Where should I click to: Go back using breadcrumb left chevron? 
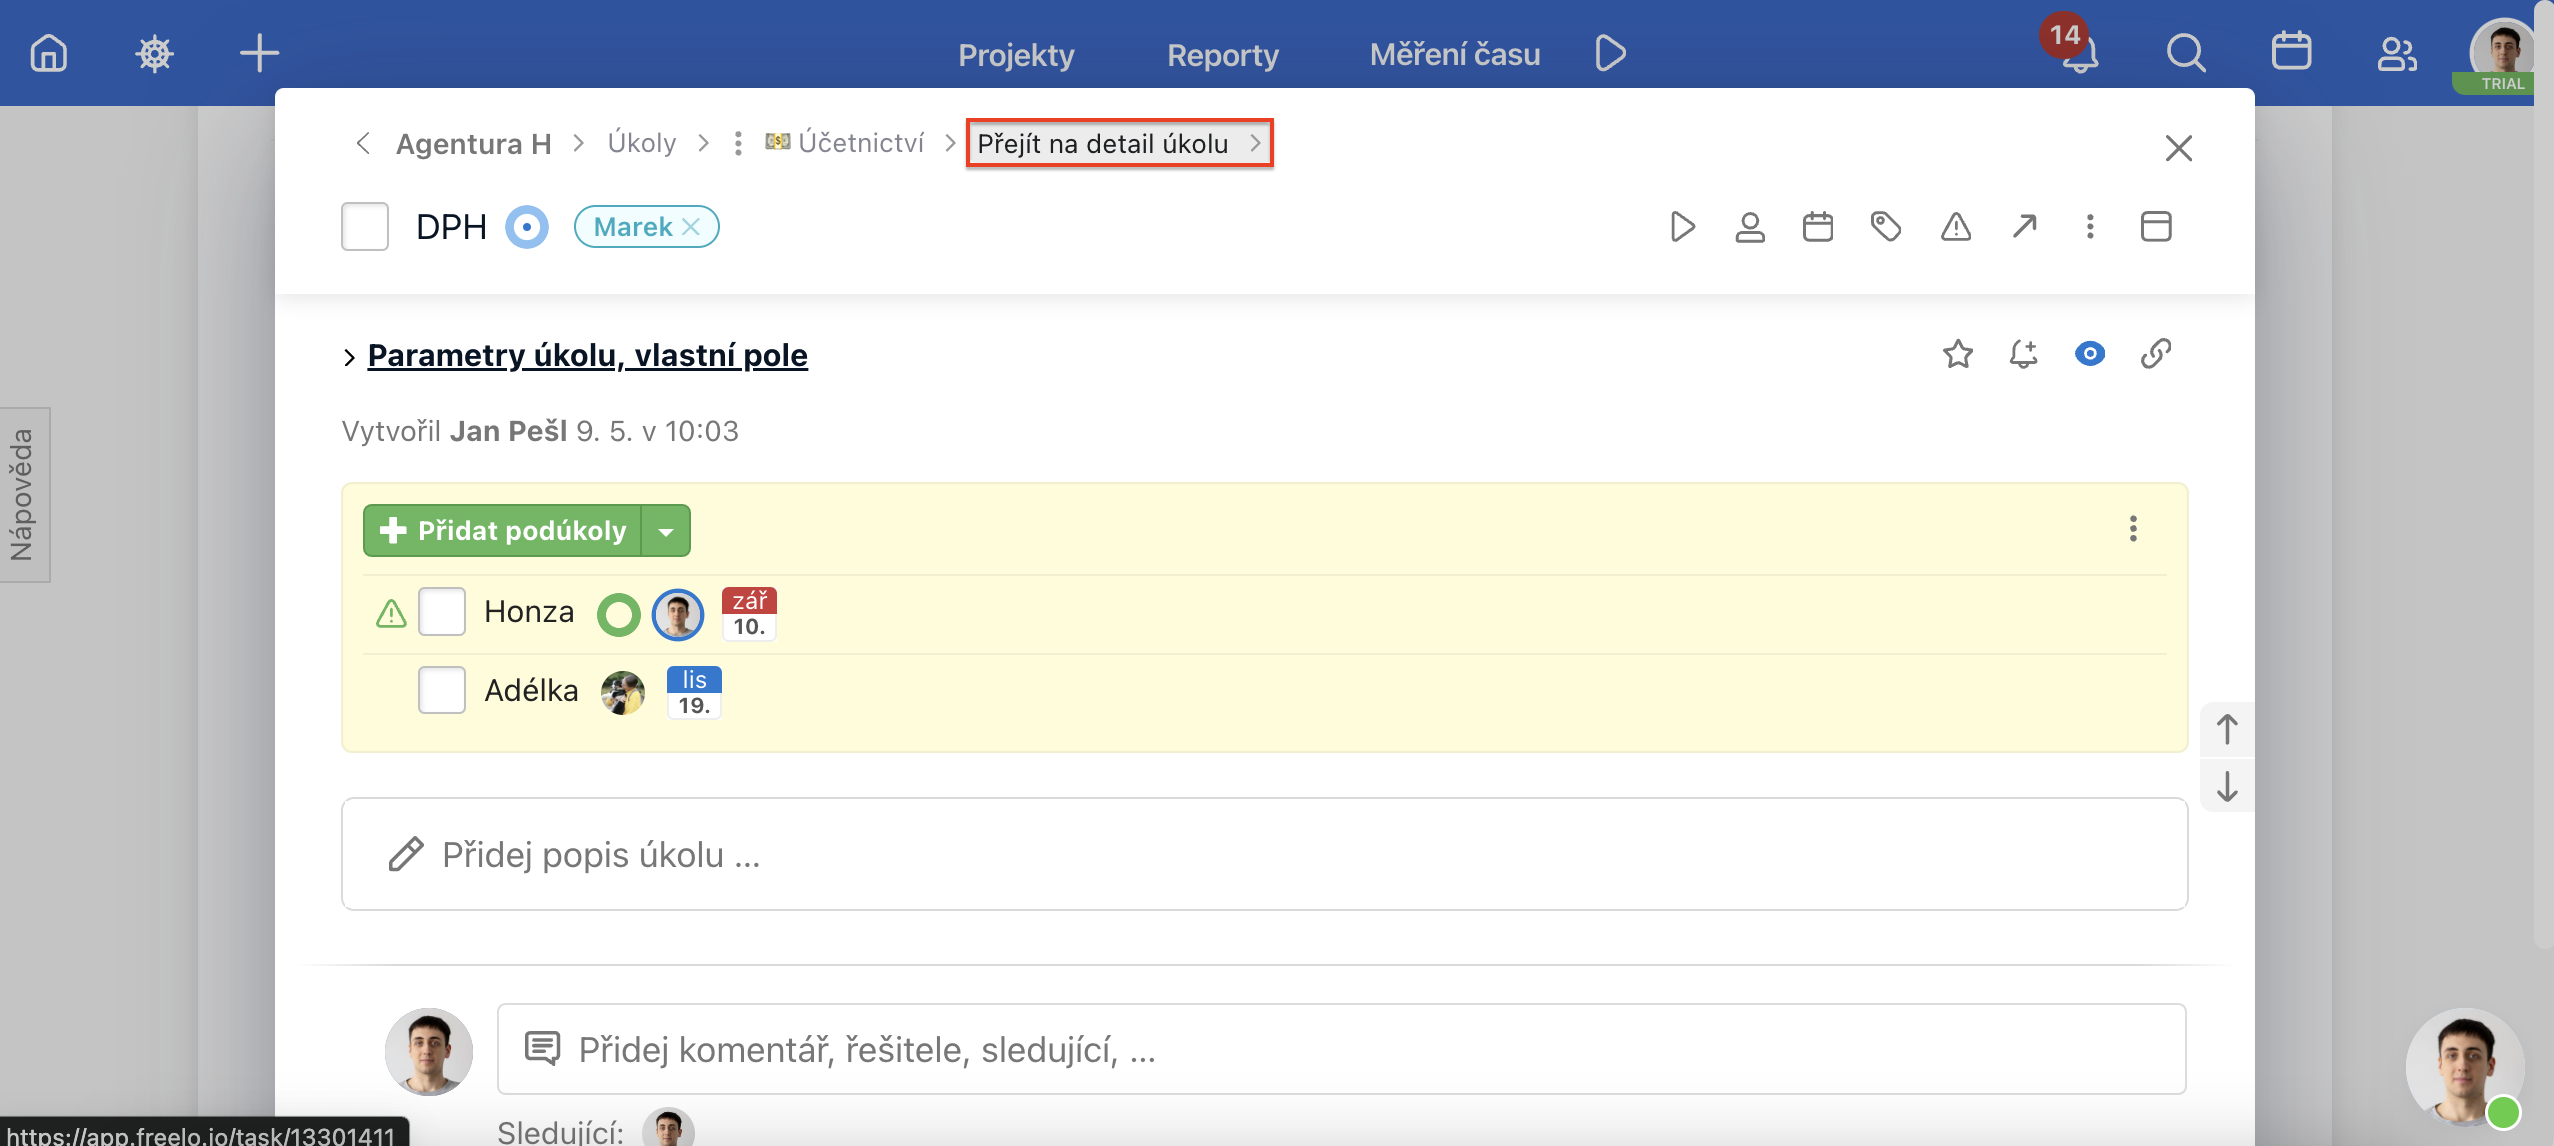pyautogui.click(x=363, y=143)
